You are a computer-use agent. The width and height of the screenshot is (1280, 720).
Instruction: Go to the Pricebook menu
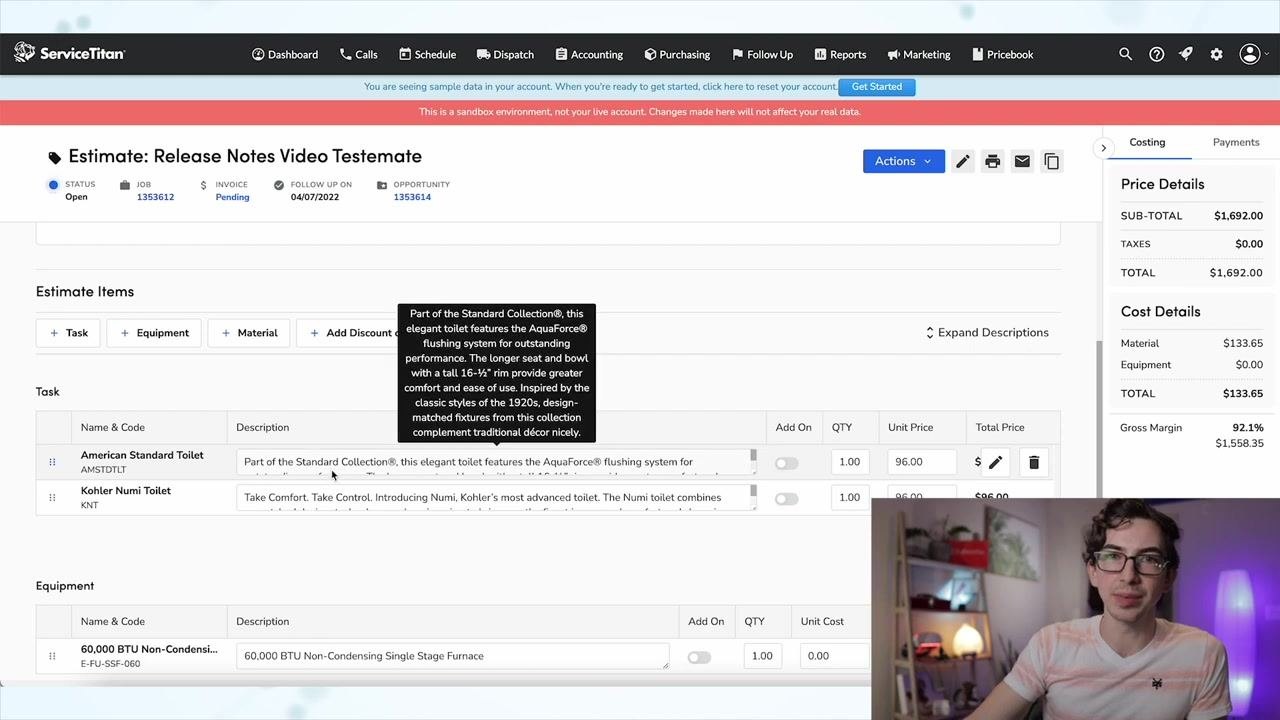(1002, 54)
